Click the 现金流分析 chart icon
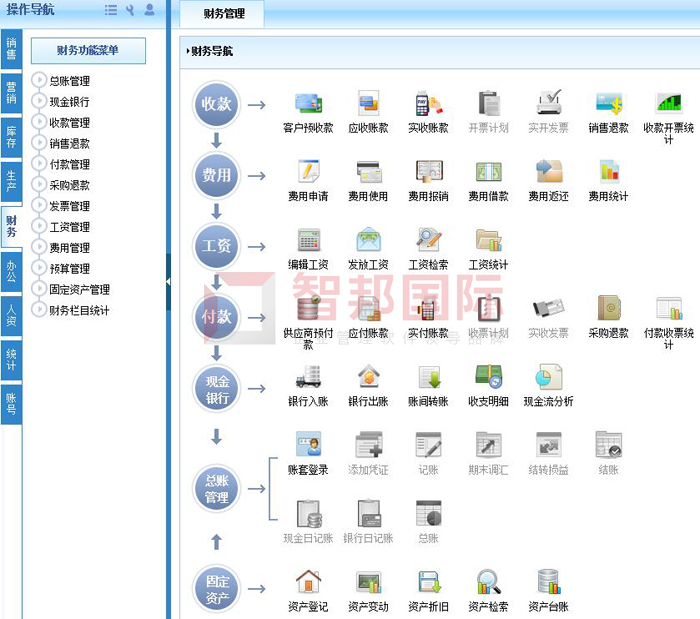The width and height of the screenshot is (700, 619). coord(548,377)
